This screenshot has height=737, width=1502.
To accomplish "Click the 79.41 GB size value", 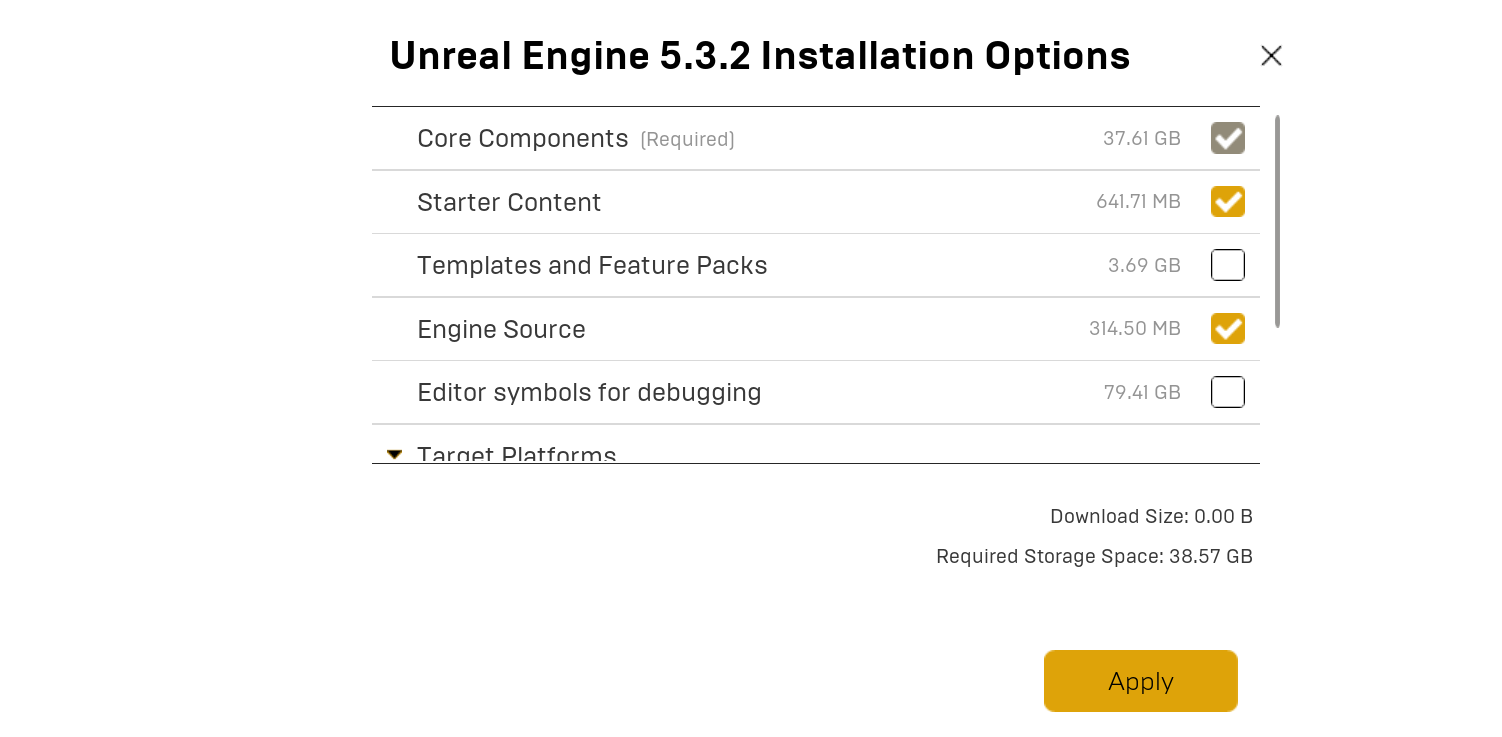I will [1142, 392].
